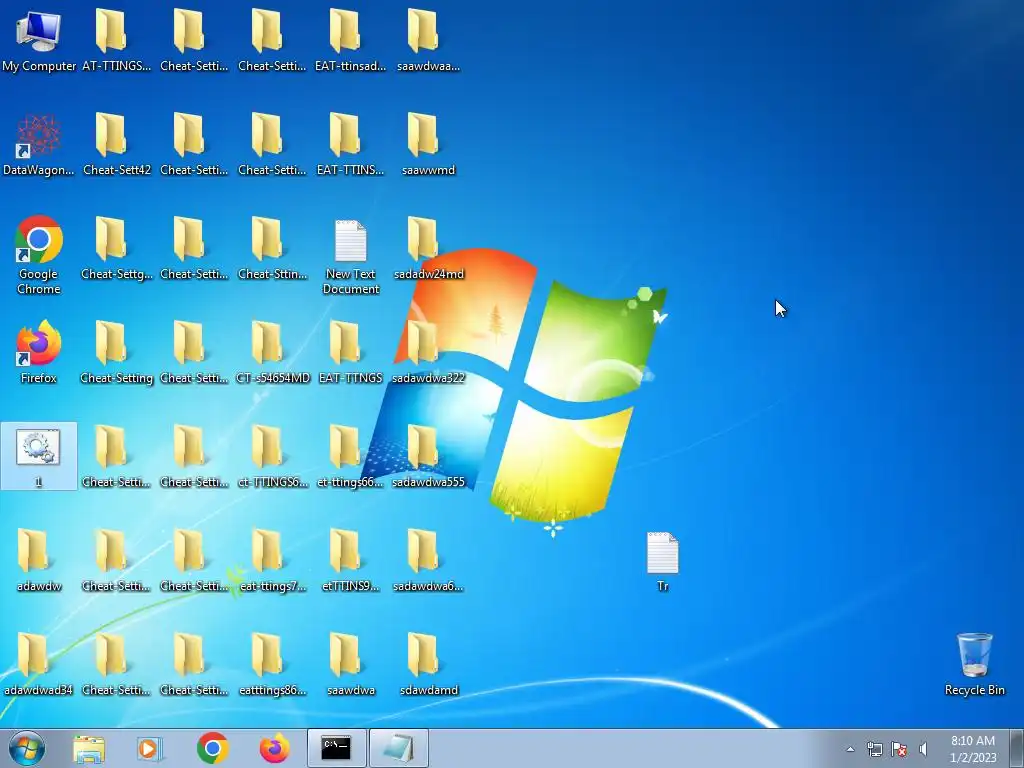
Task: Open the network status tray icon
Action: tap(874, 749)
